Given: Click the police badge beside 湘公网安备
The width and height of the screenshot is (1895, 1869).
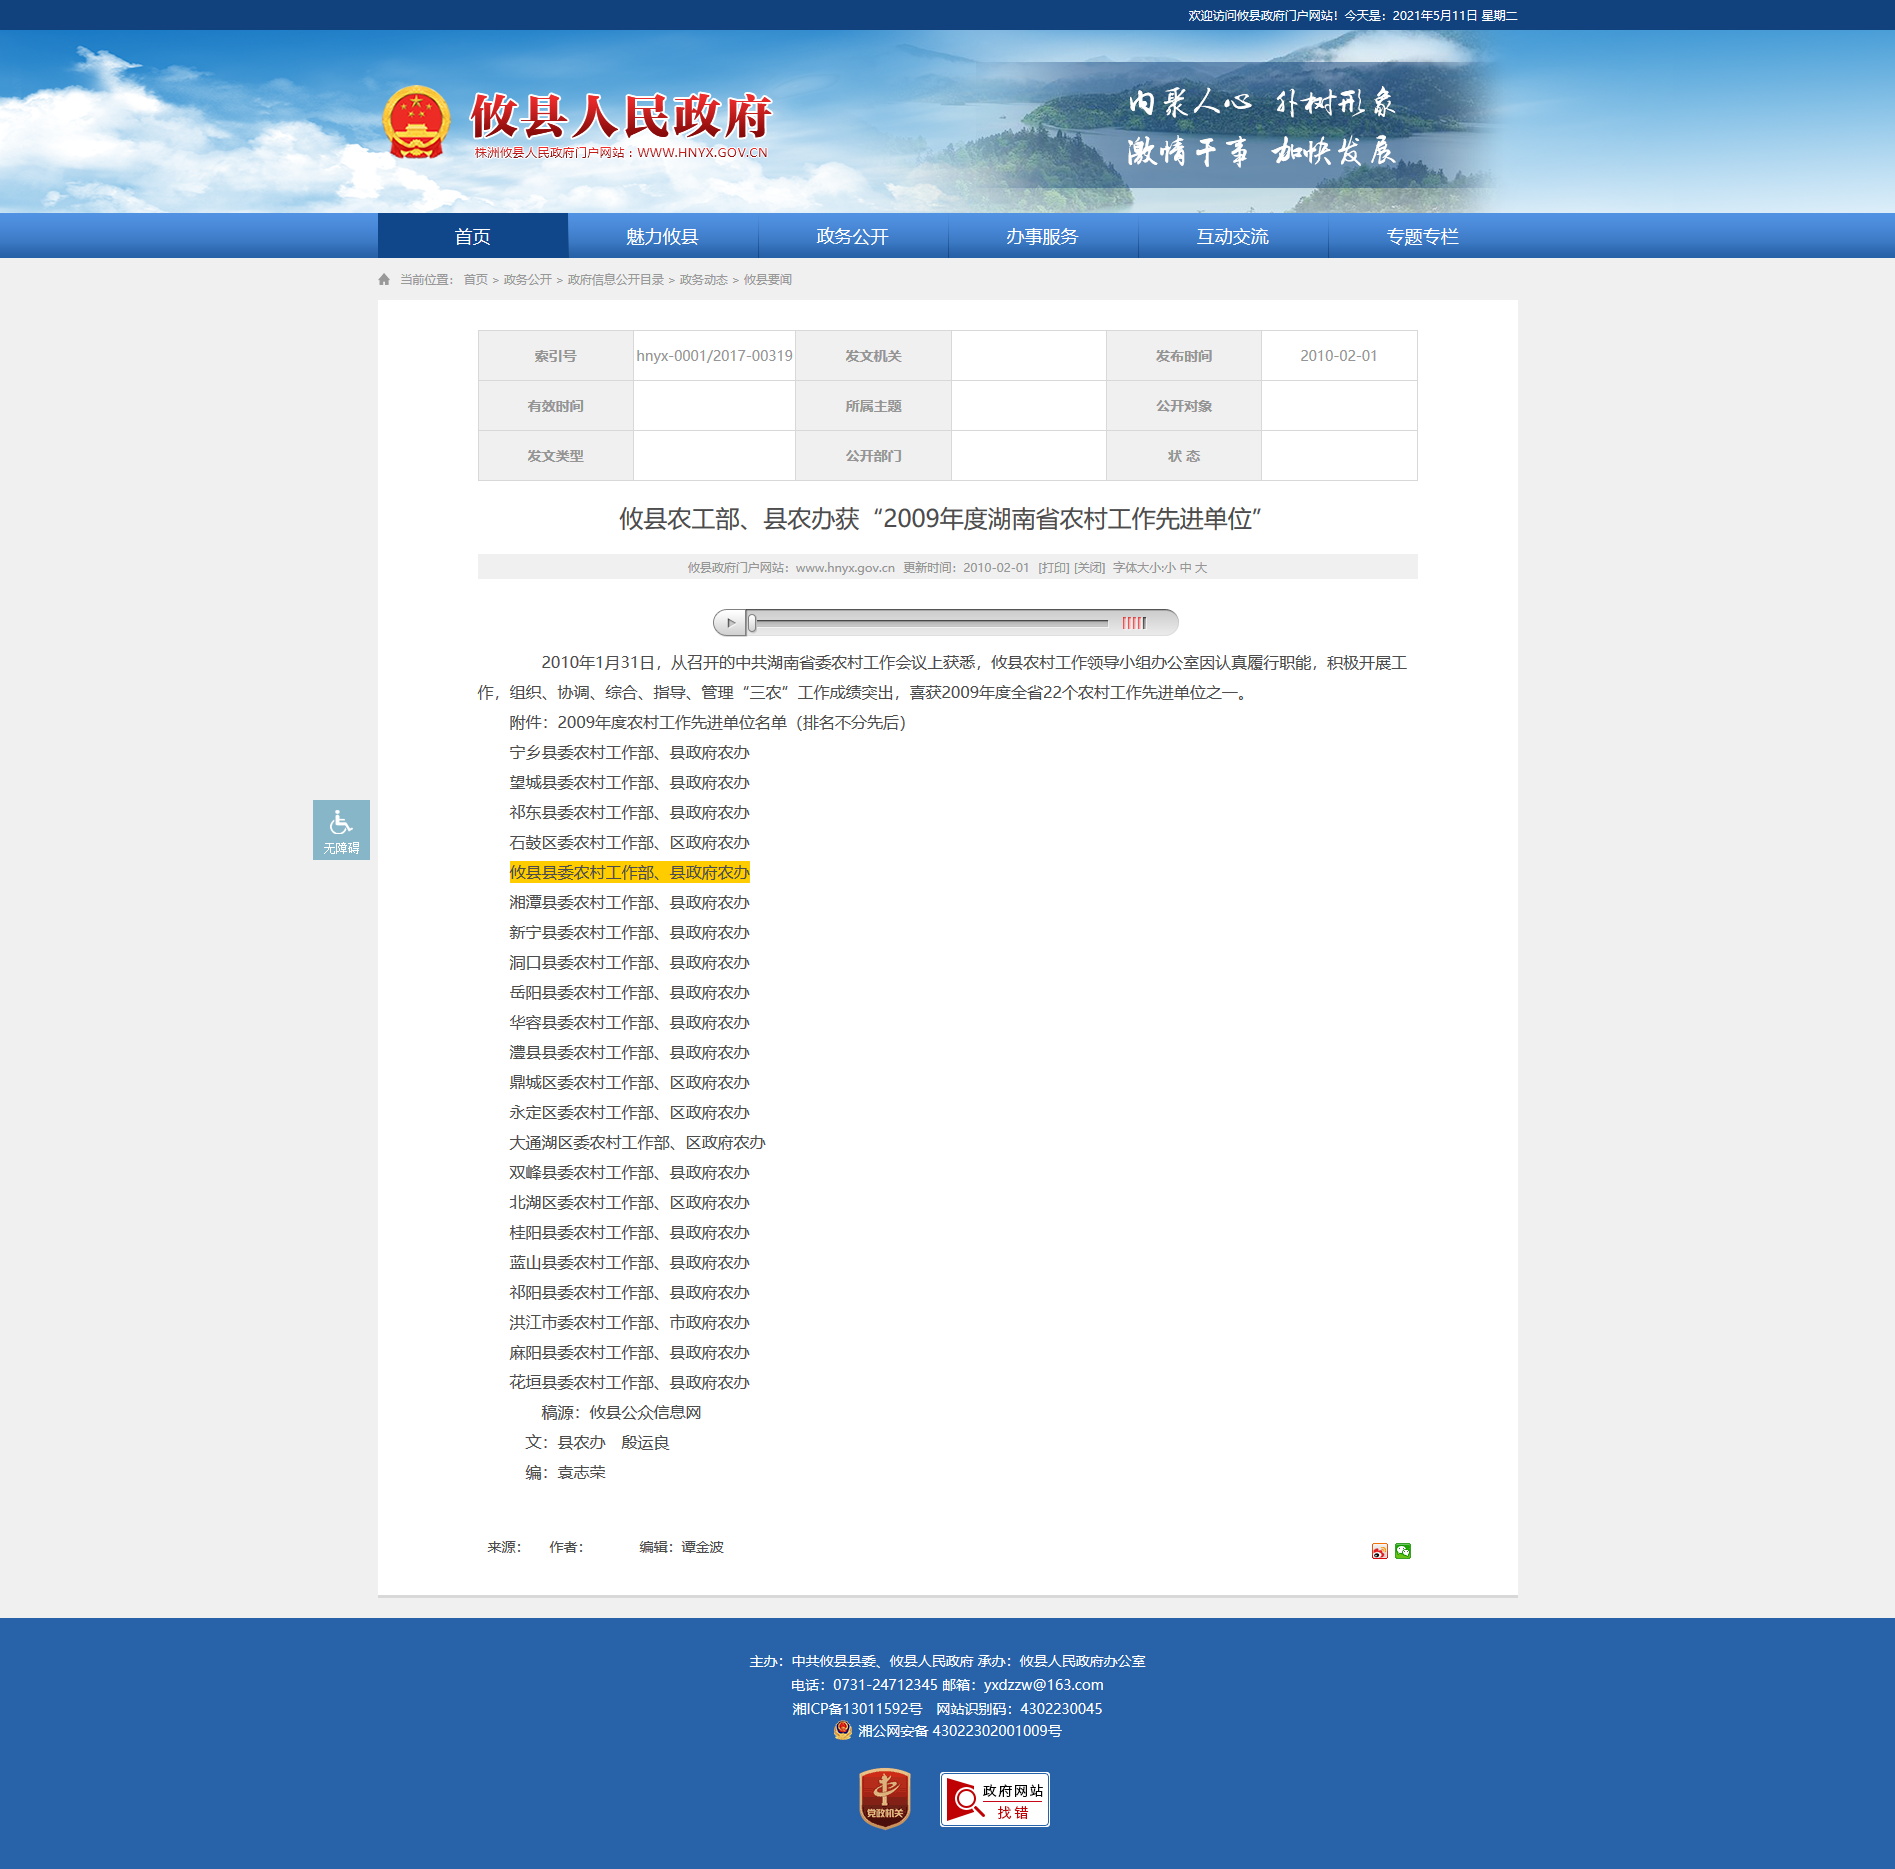Looking at the screenshot, I should pos(843,1731).
